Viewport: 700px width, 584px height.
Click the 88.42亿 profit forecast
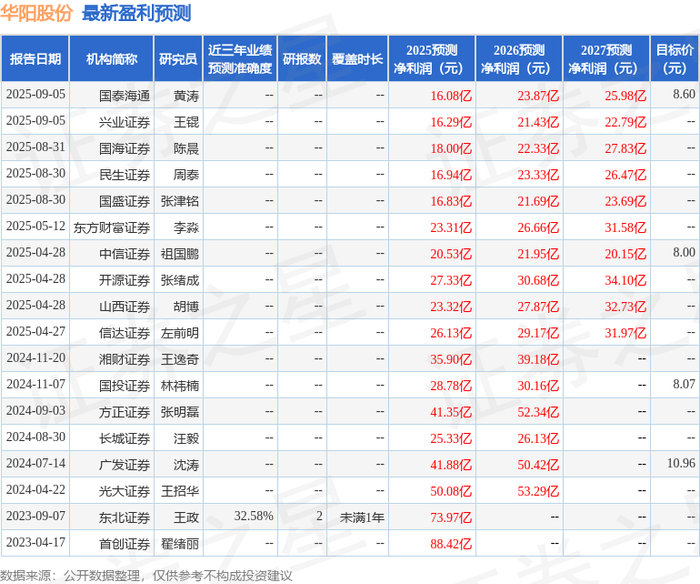click(x=451, y=543)
